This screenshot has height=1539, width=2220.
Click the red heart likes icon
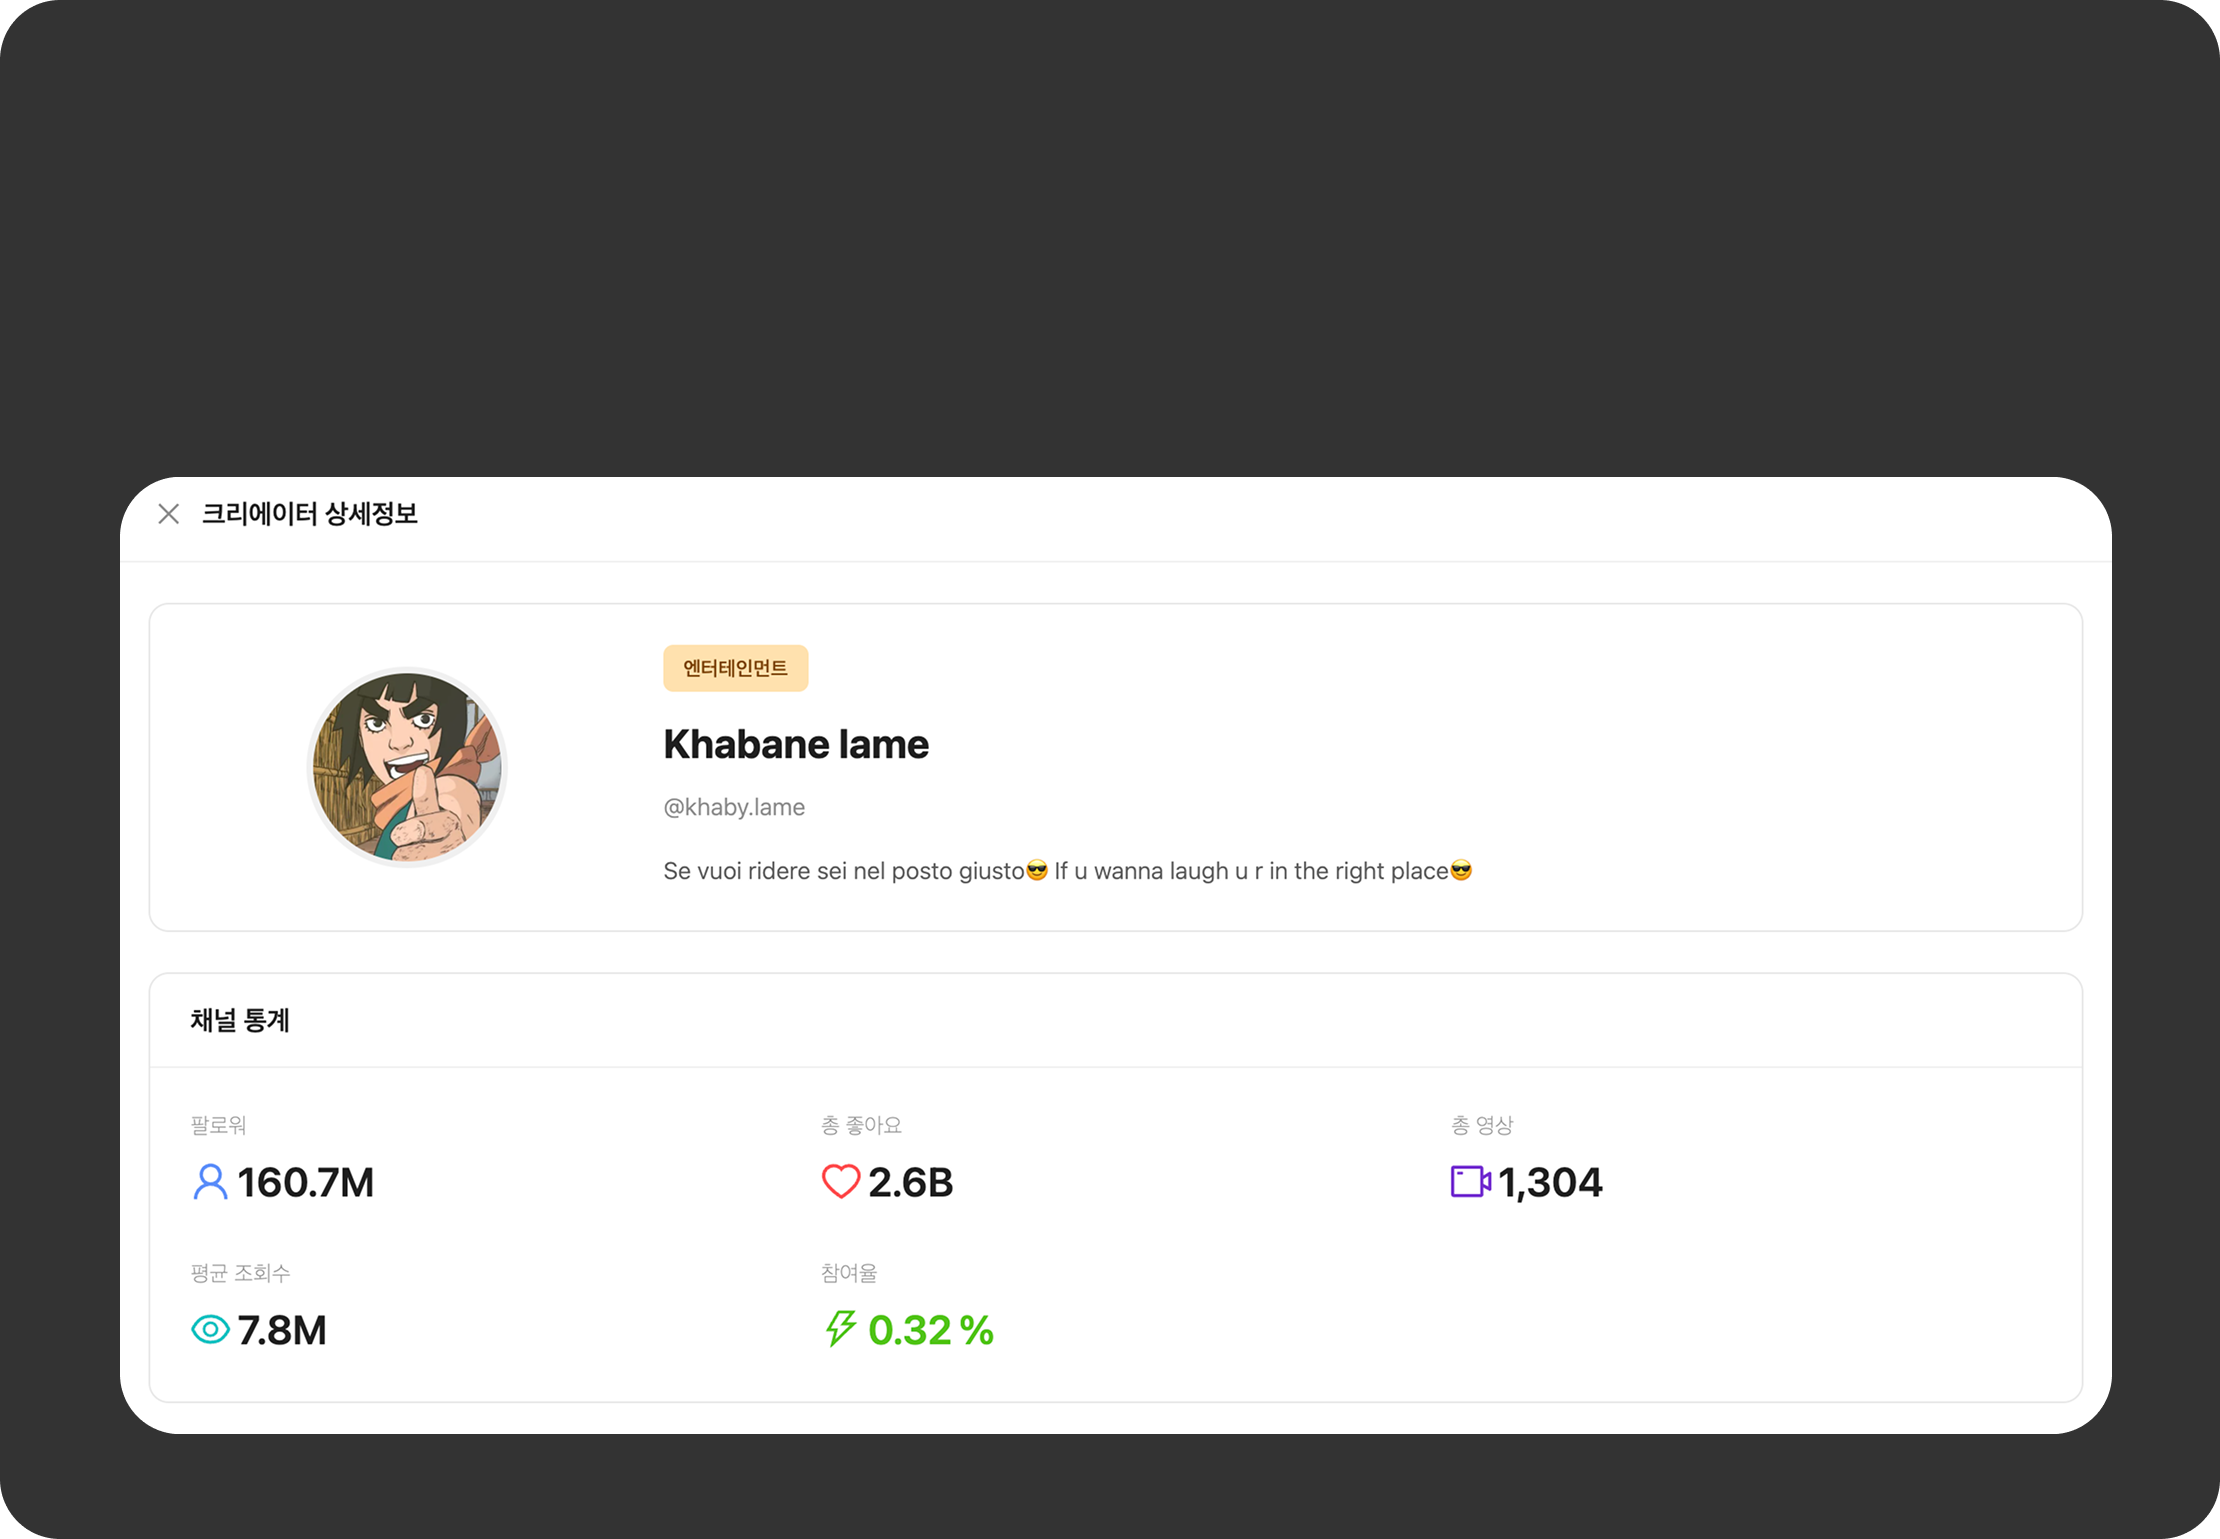pyautogui.click(x=840, y=1182)
